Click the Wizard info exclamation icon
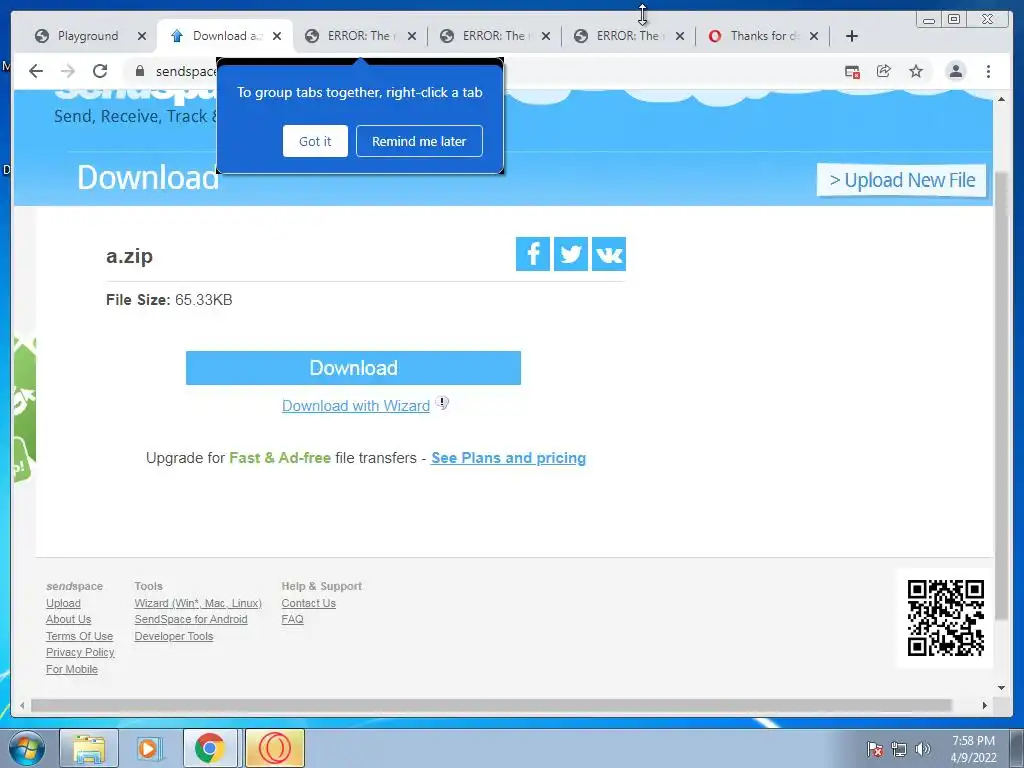The width and height of the screenshot is (1024, 768). (442, 403)
